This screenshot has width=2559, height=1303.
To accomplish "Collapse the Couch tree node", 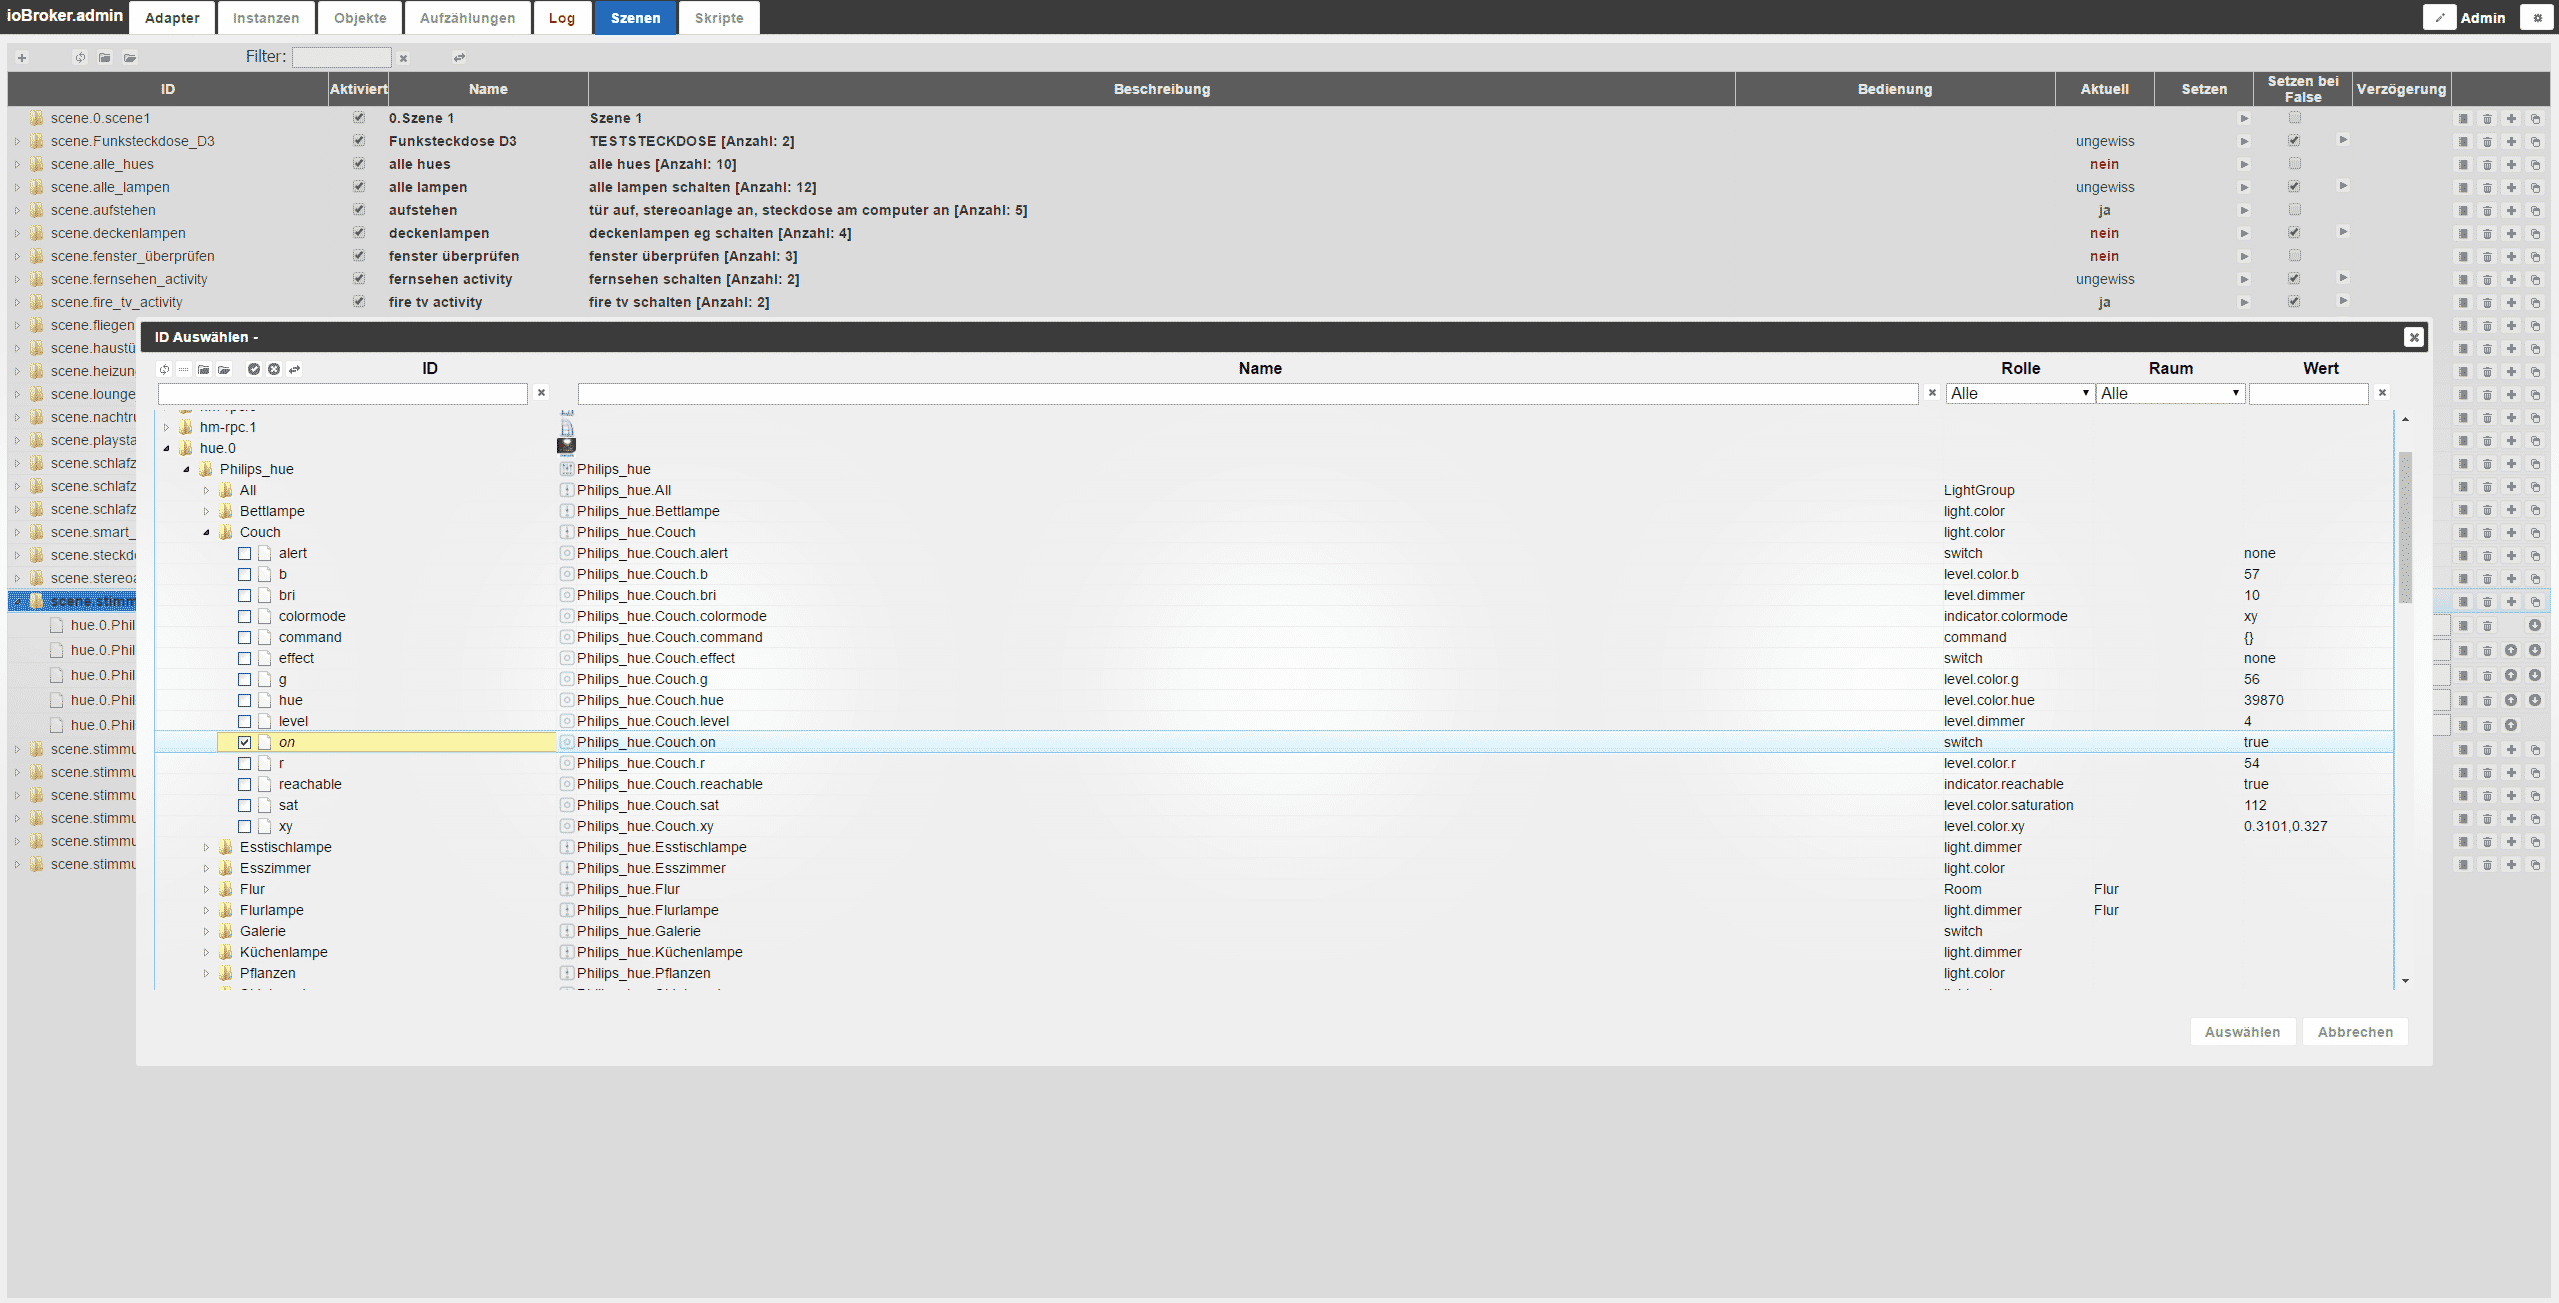I will (x=207, y=532).
